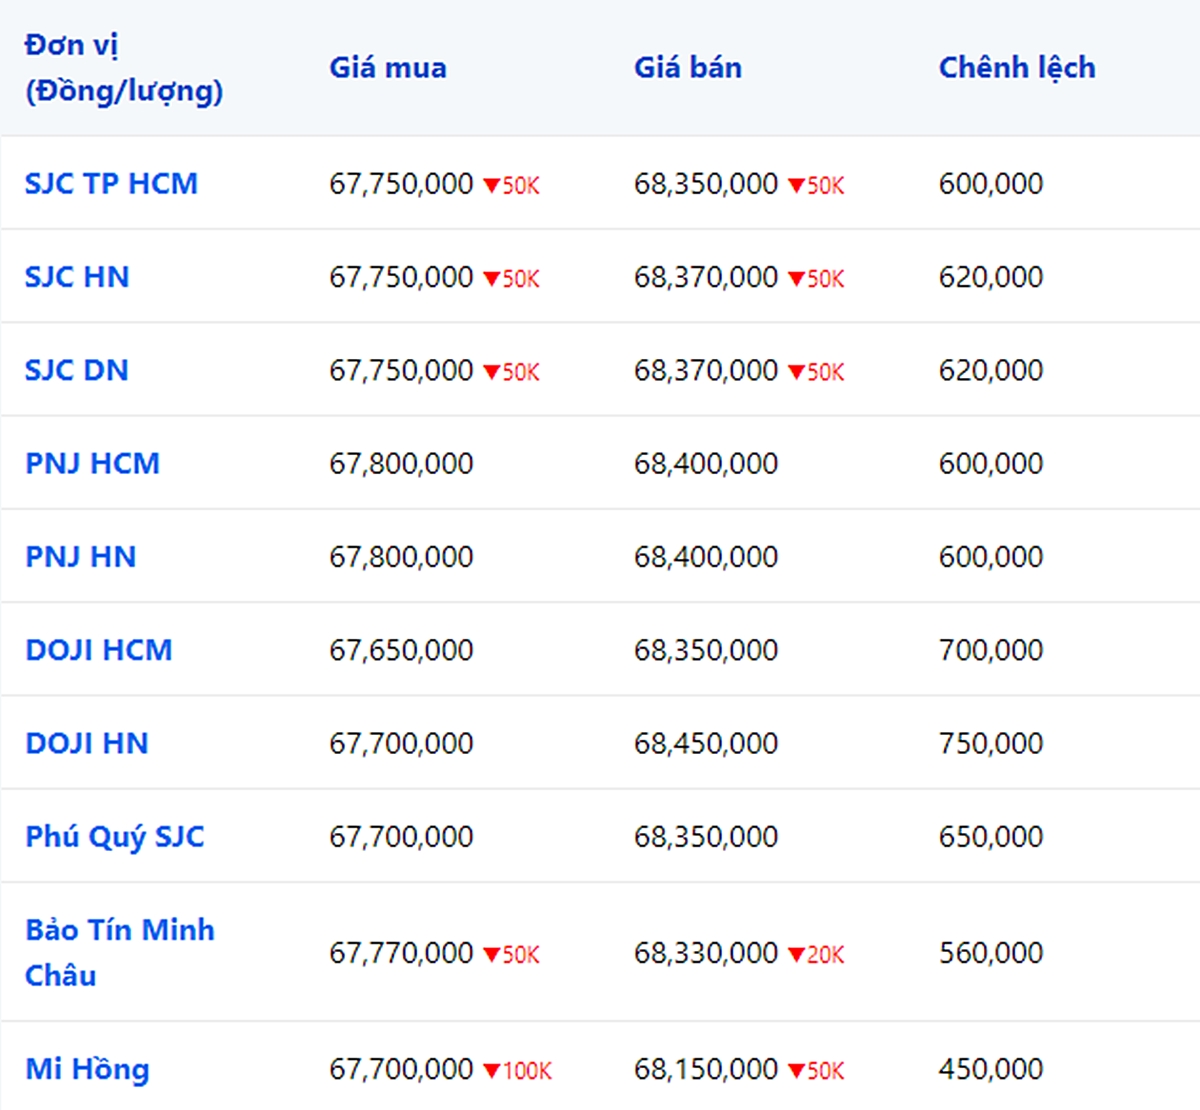The image size is (1200, 1110).
Task: Go to the Bảo Tín Minh Châu link
Action: pos(119,953)
